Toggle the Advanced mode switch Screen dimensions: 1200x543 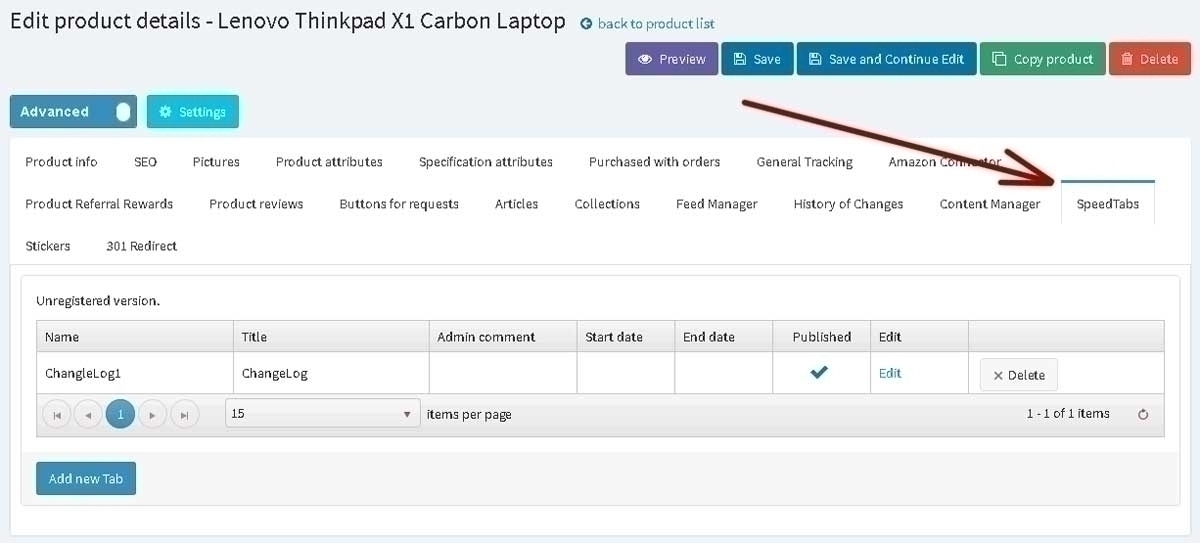click(x=73, y=112)
